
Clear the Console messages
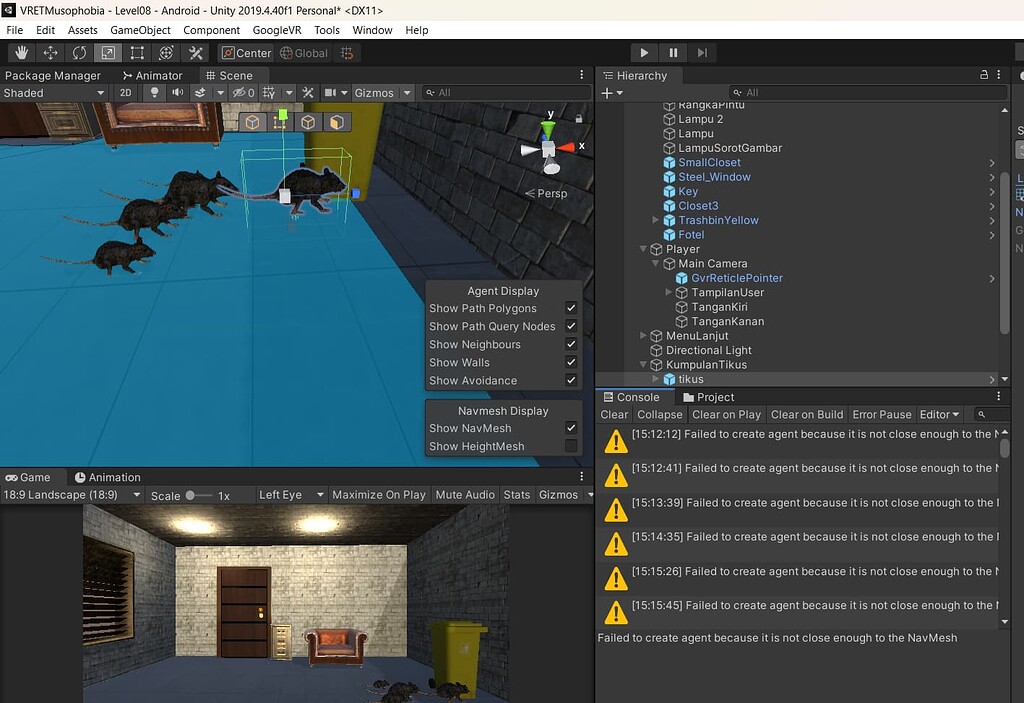coord(614,414)
